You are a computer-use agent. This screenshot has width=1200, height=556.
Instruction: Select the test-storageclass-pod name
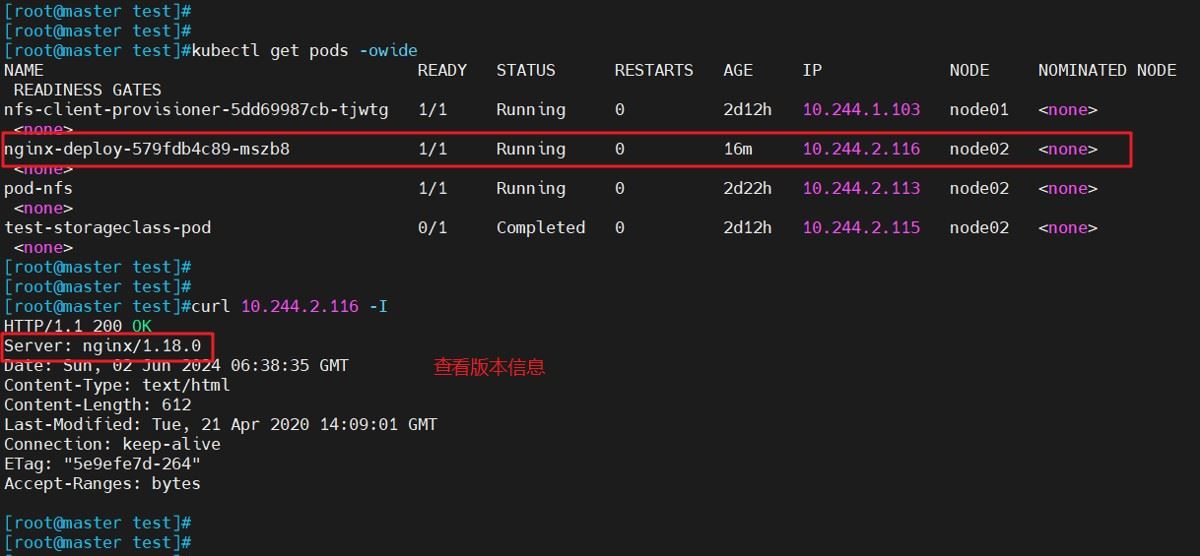(x=107, y=227)
